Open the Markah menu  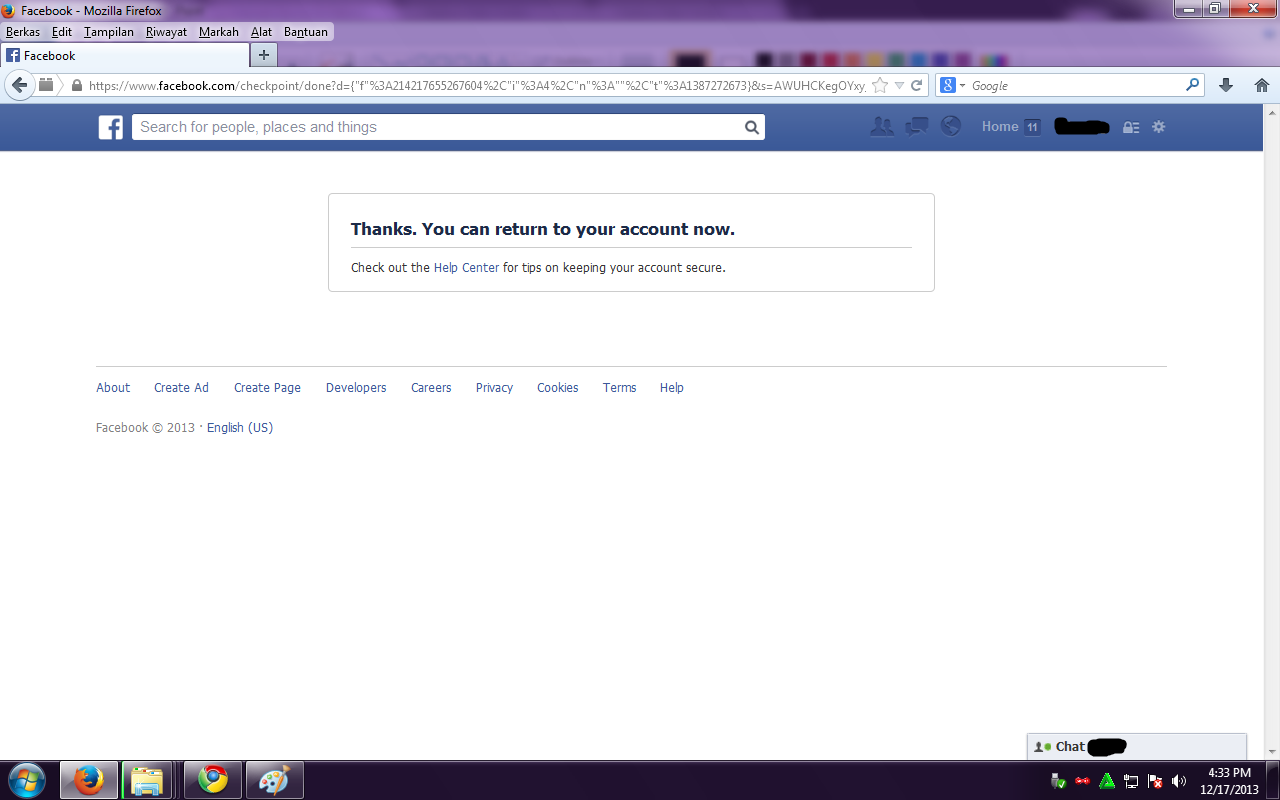[x=219, y=32]
